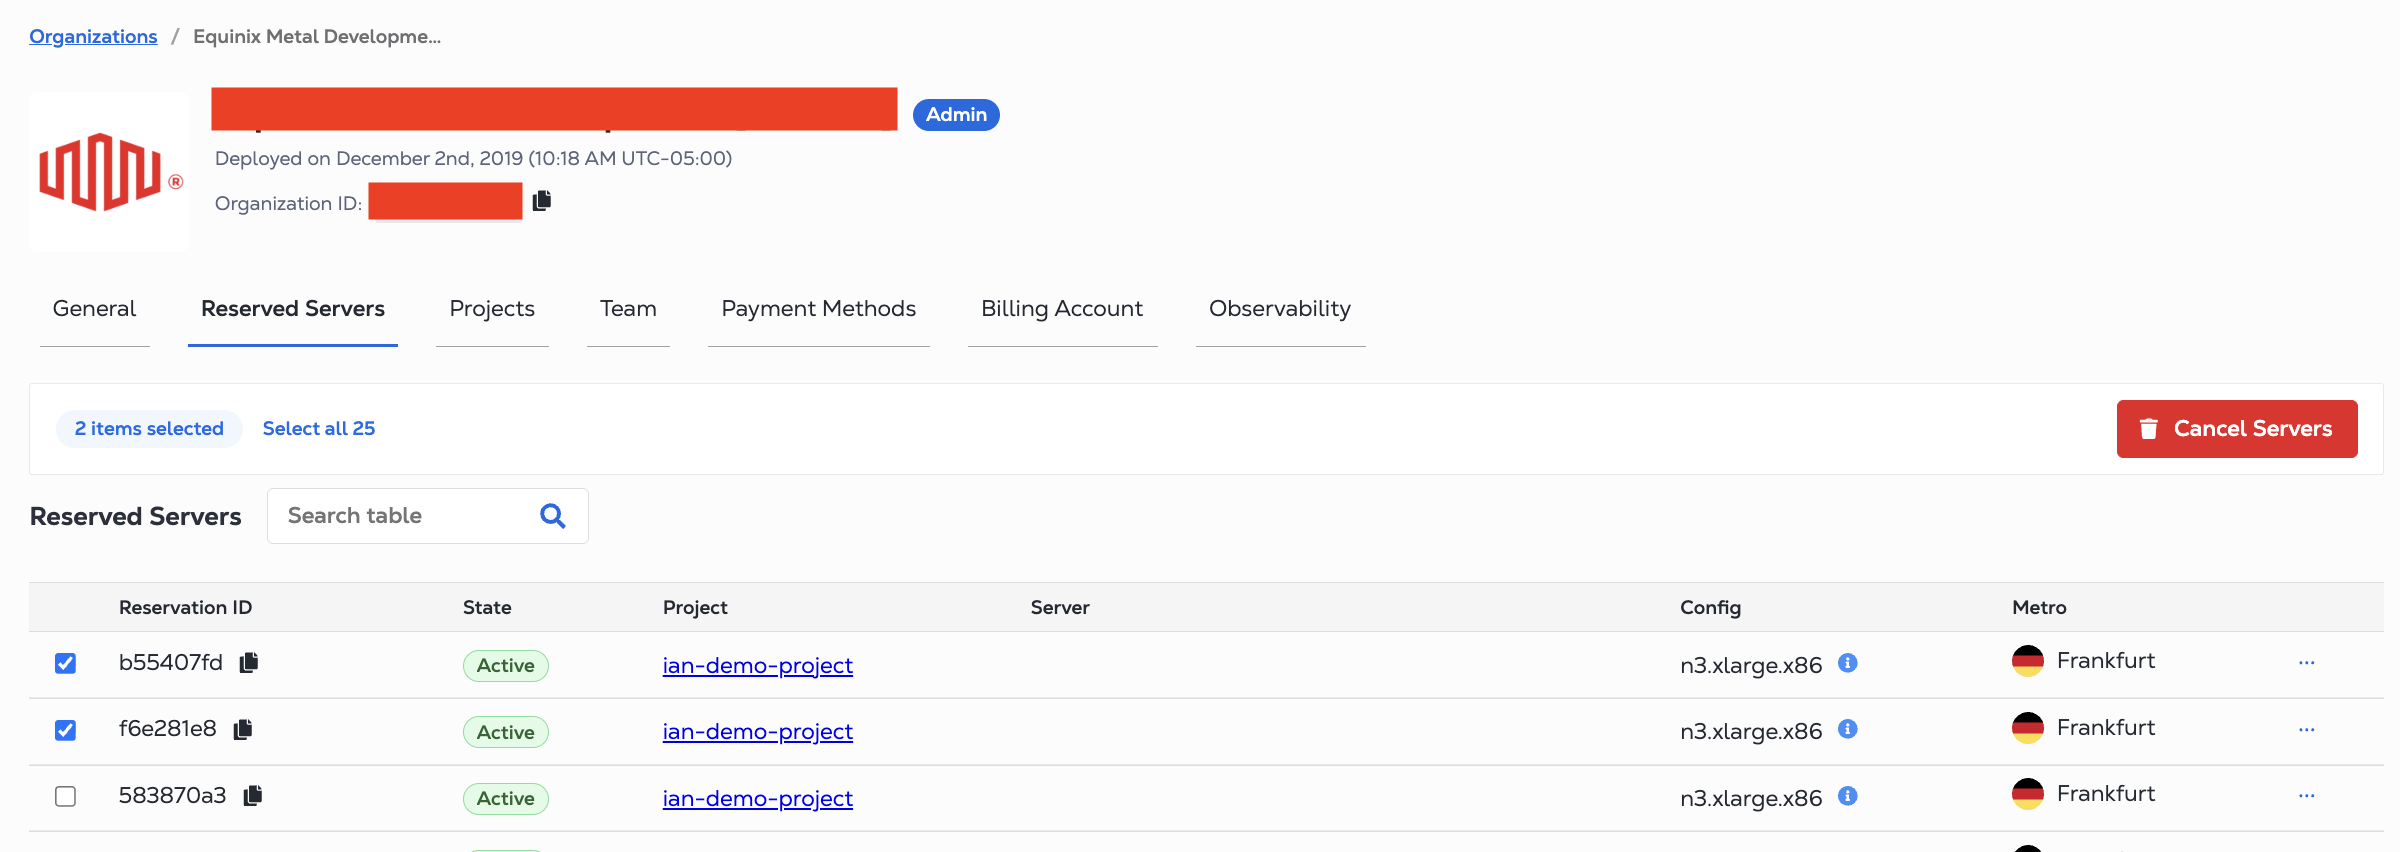Open actions menu for f6e281e8 row

point(2306,730)
